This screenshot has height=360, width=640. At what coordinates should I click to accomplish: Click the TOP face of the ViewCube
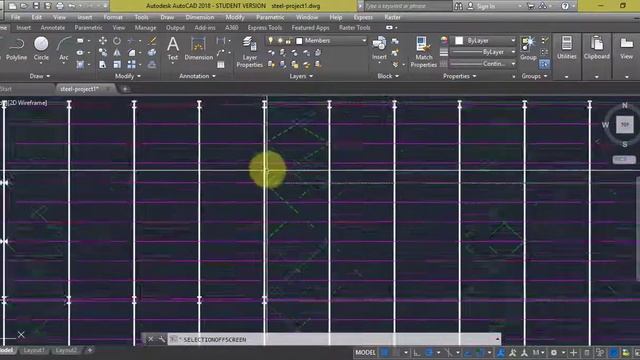[624, 124]
